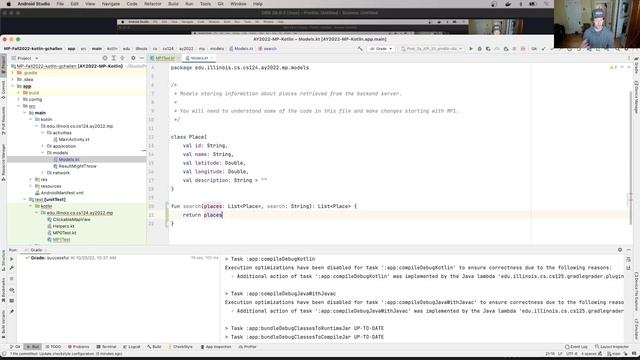Open the TODO tool window button

pos(53,347)
